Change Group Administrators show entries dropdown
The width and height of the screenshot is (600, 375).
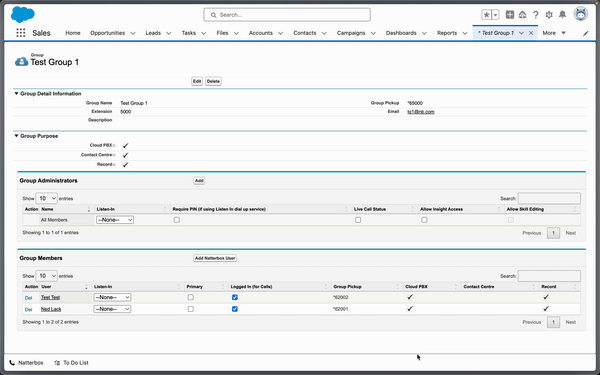pos(46,198)
